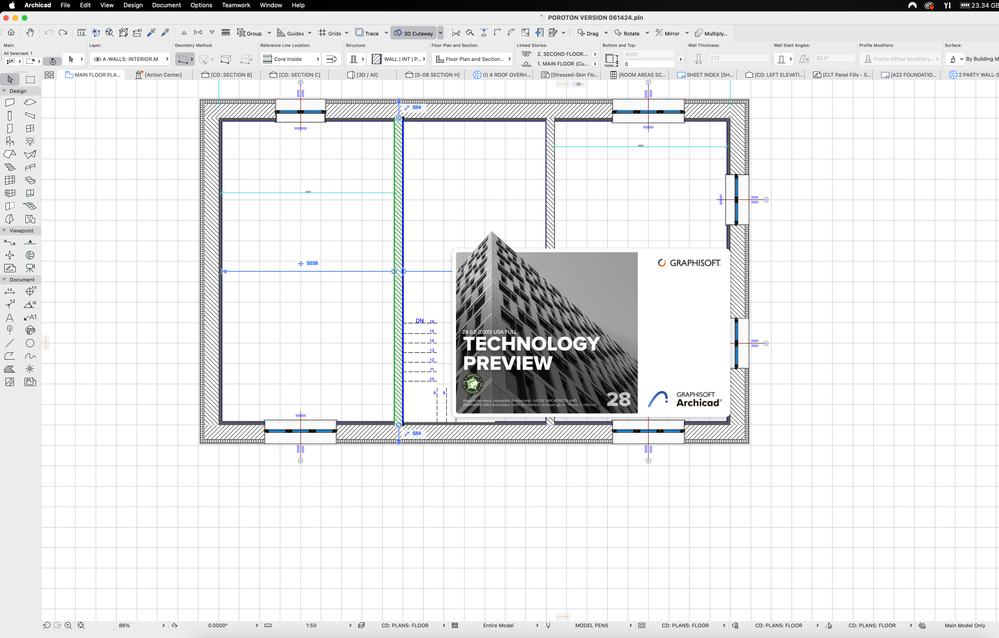Open the Apple menu
Viewport: 999px width, 638px height.
(x=11, y=5)
